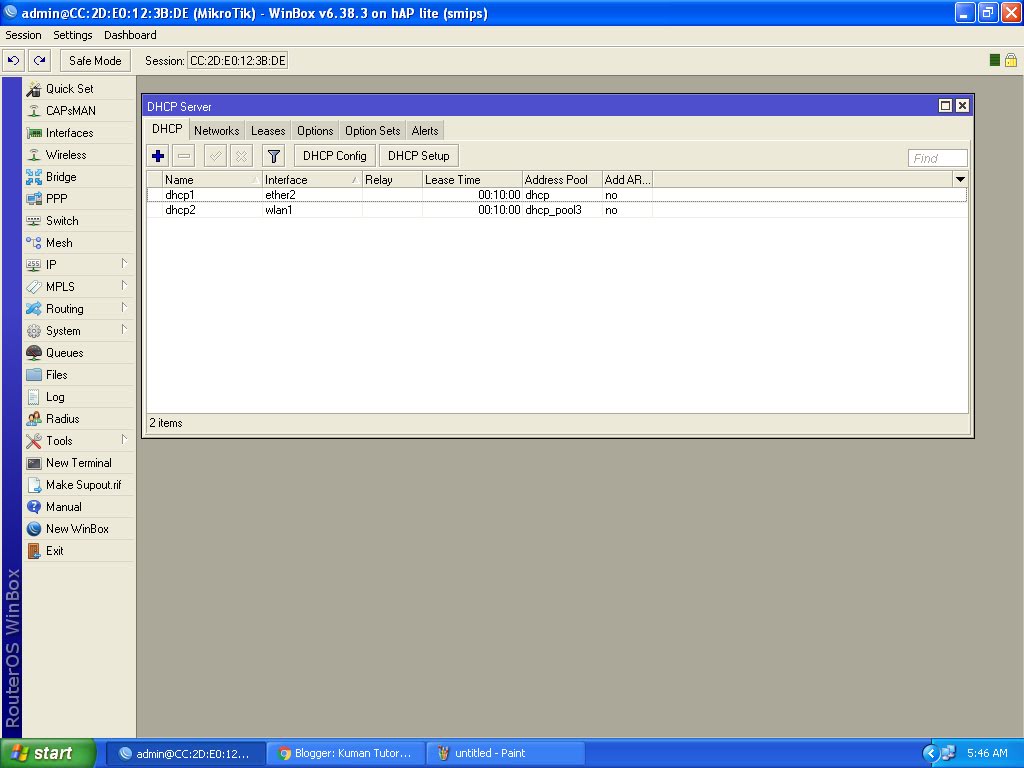Viewport: 1024px width, 768px height.
Task: Click the Find search field
Action: [x=937, y=158]
